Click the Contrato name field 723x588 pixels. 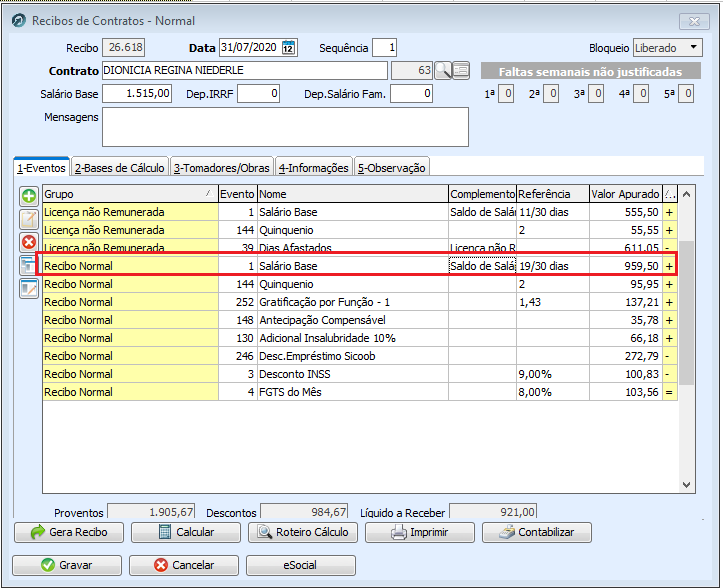click(x=245, y=71)
